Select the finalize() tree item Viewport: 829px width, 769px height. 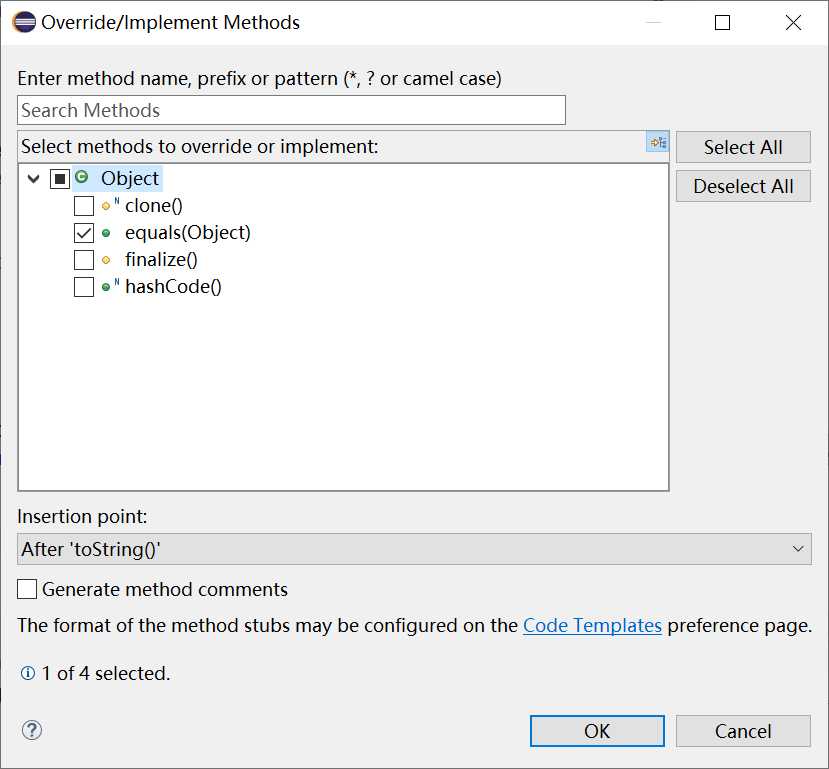tap(161, 260)
